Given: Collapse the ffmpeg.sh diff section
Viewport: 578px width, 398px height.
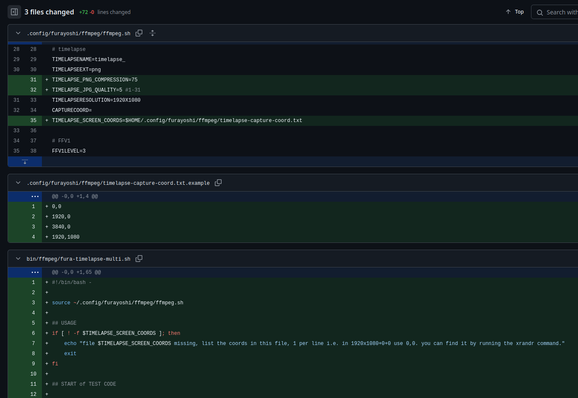Looking at the screenshot, I should (18, 33).
